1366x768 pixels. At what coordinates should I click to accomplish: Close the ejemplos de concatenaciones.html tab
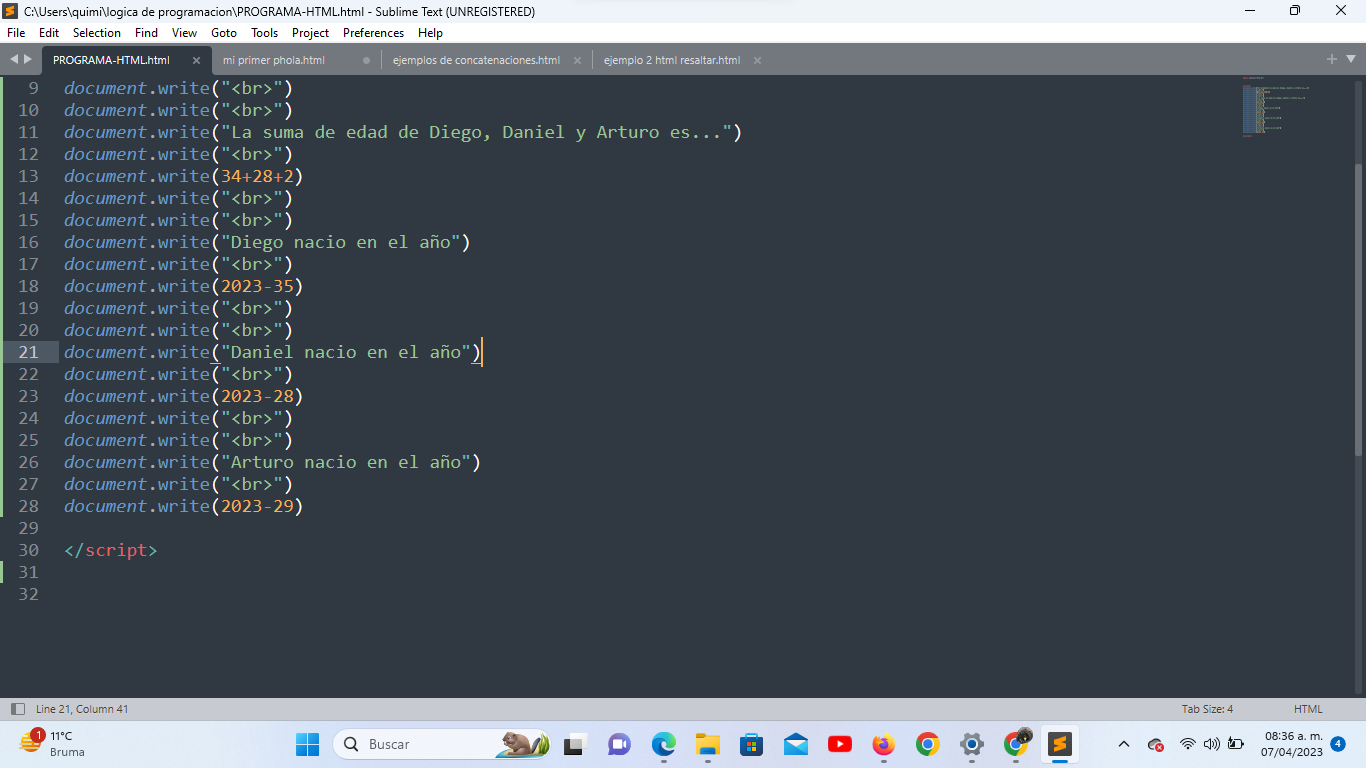click(577, 60)
